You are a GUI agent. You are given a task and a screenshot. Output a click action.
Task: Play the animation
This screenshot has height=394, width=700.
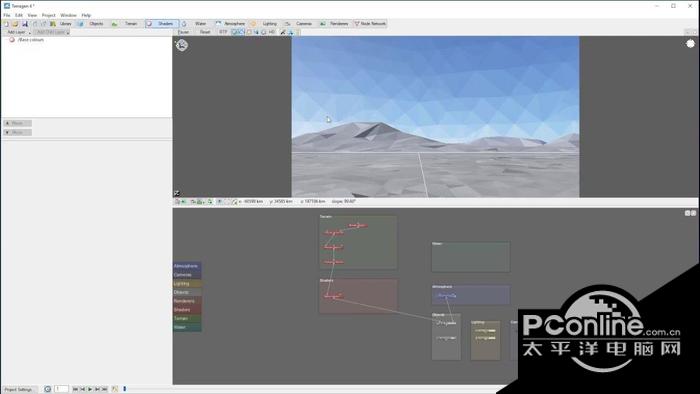90,389
